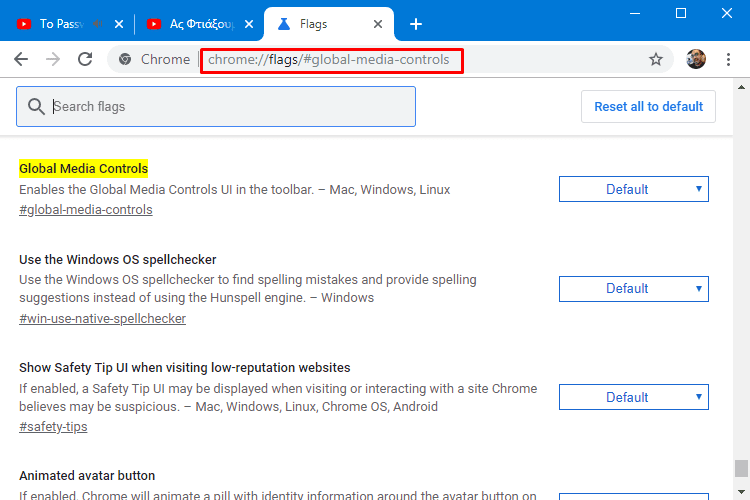750x500 pixels.
Task: Open the Windows OS spellchecker dropdown
Action: (x=633, y=288)
